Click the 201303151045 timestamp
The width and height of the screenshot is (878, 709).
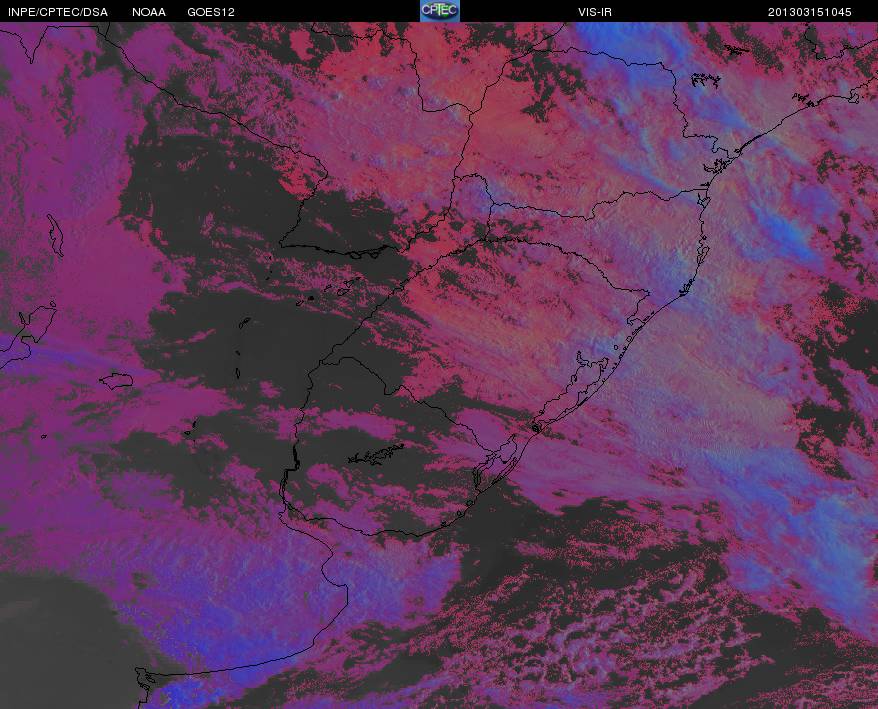pos(810,12)
